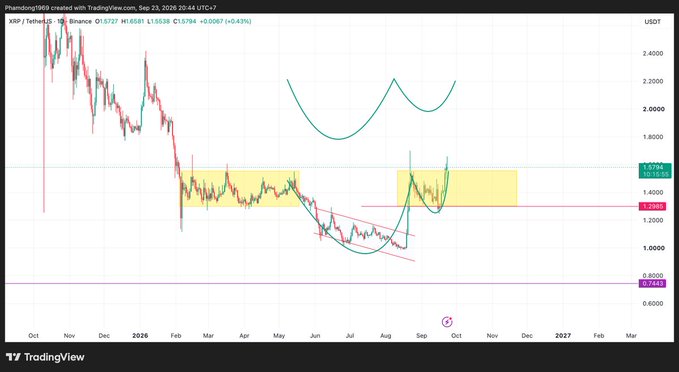Click the purple 0.7443 price tag
This screenshot has height=372, width=679.
coord(653,284)
